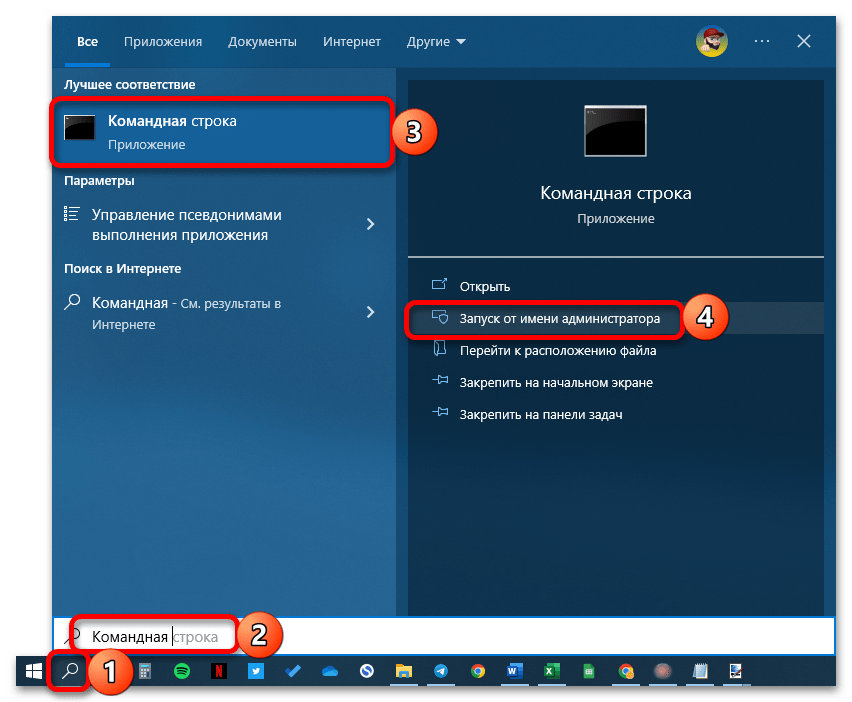Open File Explorer folder icon in taskbar
The image size is (852, 702).
click(x=404, y=671)
